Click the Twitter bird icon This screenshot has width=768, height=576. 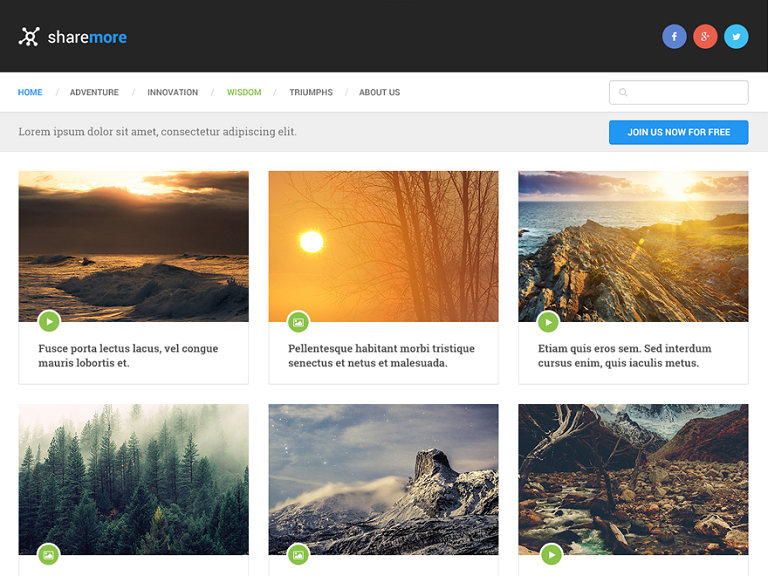[x=736, y=37]
